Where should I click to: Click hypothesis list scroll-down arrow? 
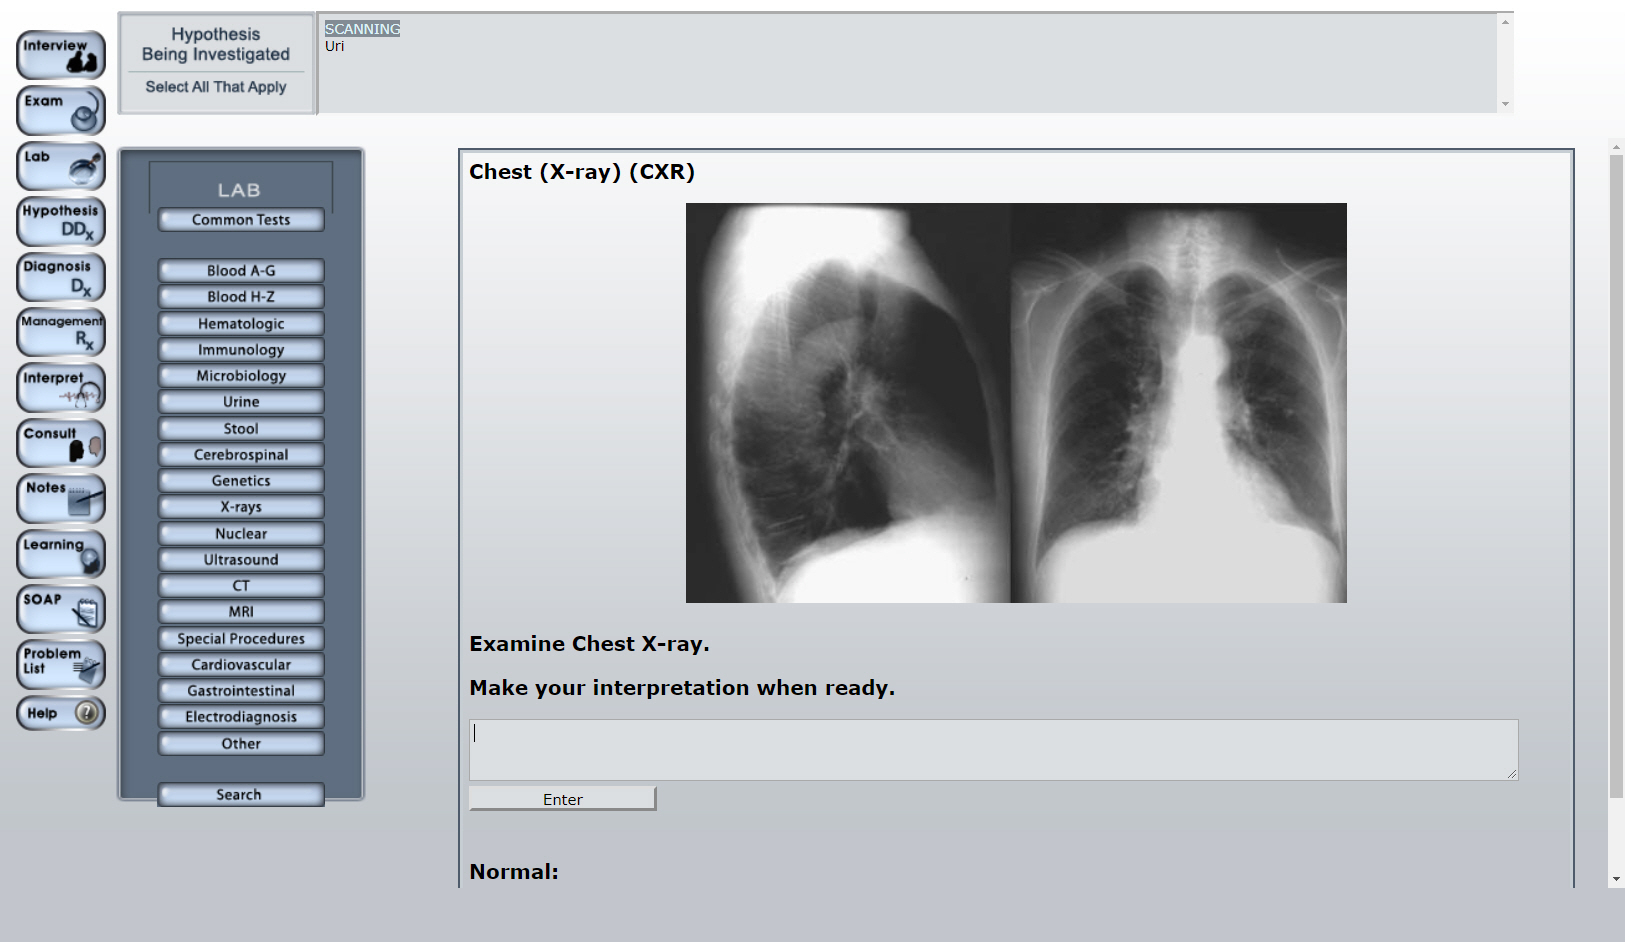(1505, 104)
